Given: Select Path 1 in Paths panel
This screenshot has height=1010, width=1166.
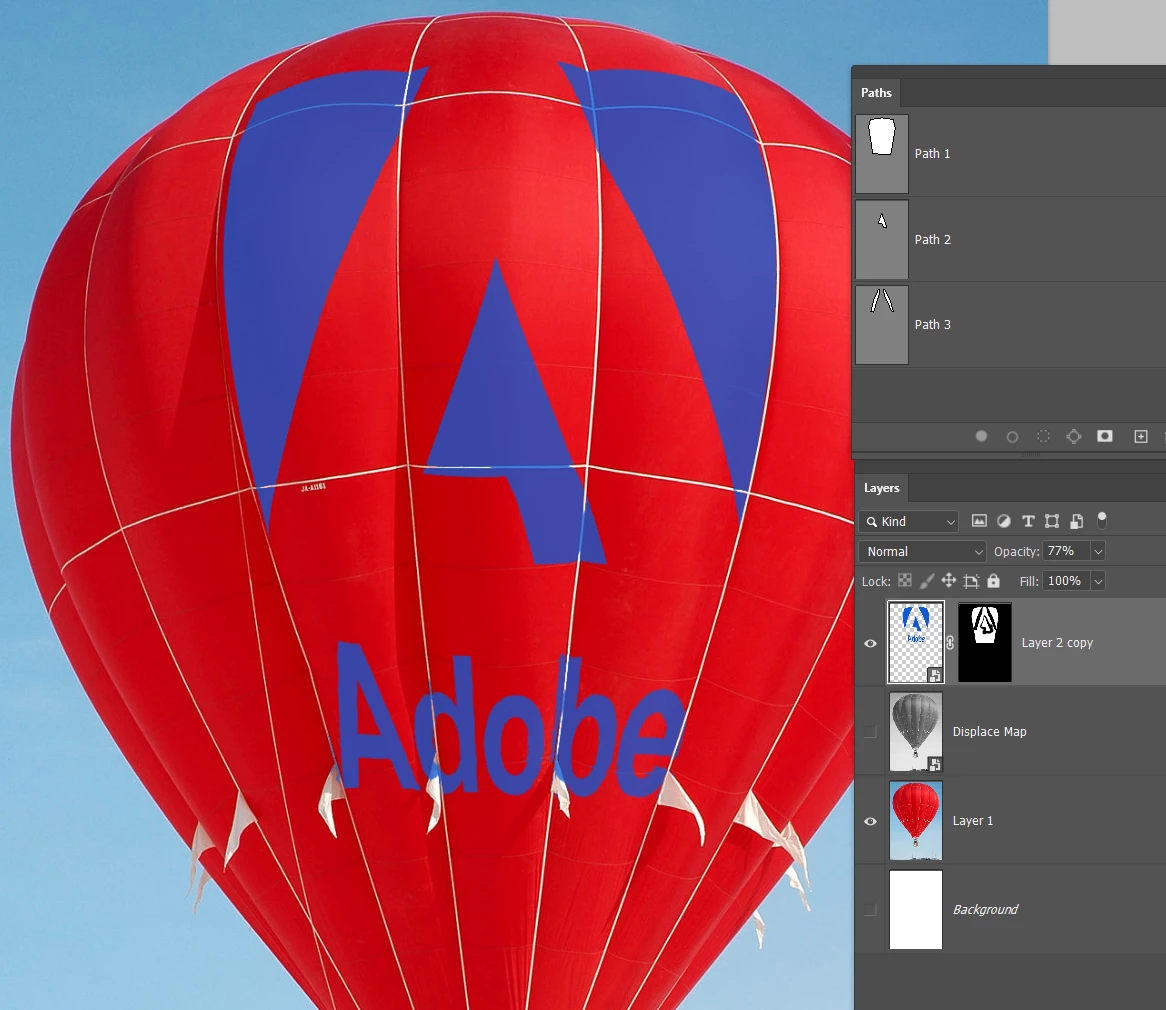Looking at the screenshot, I should (x=1009, y=153).
